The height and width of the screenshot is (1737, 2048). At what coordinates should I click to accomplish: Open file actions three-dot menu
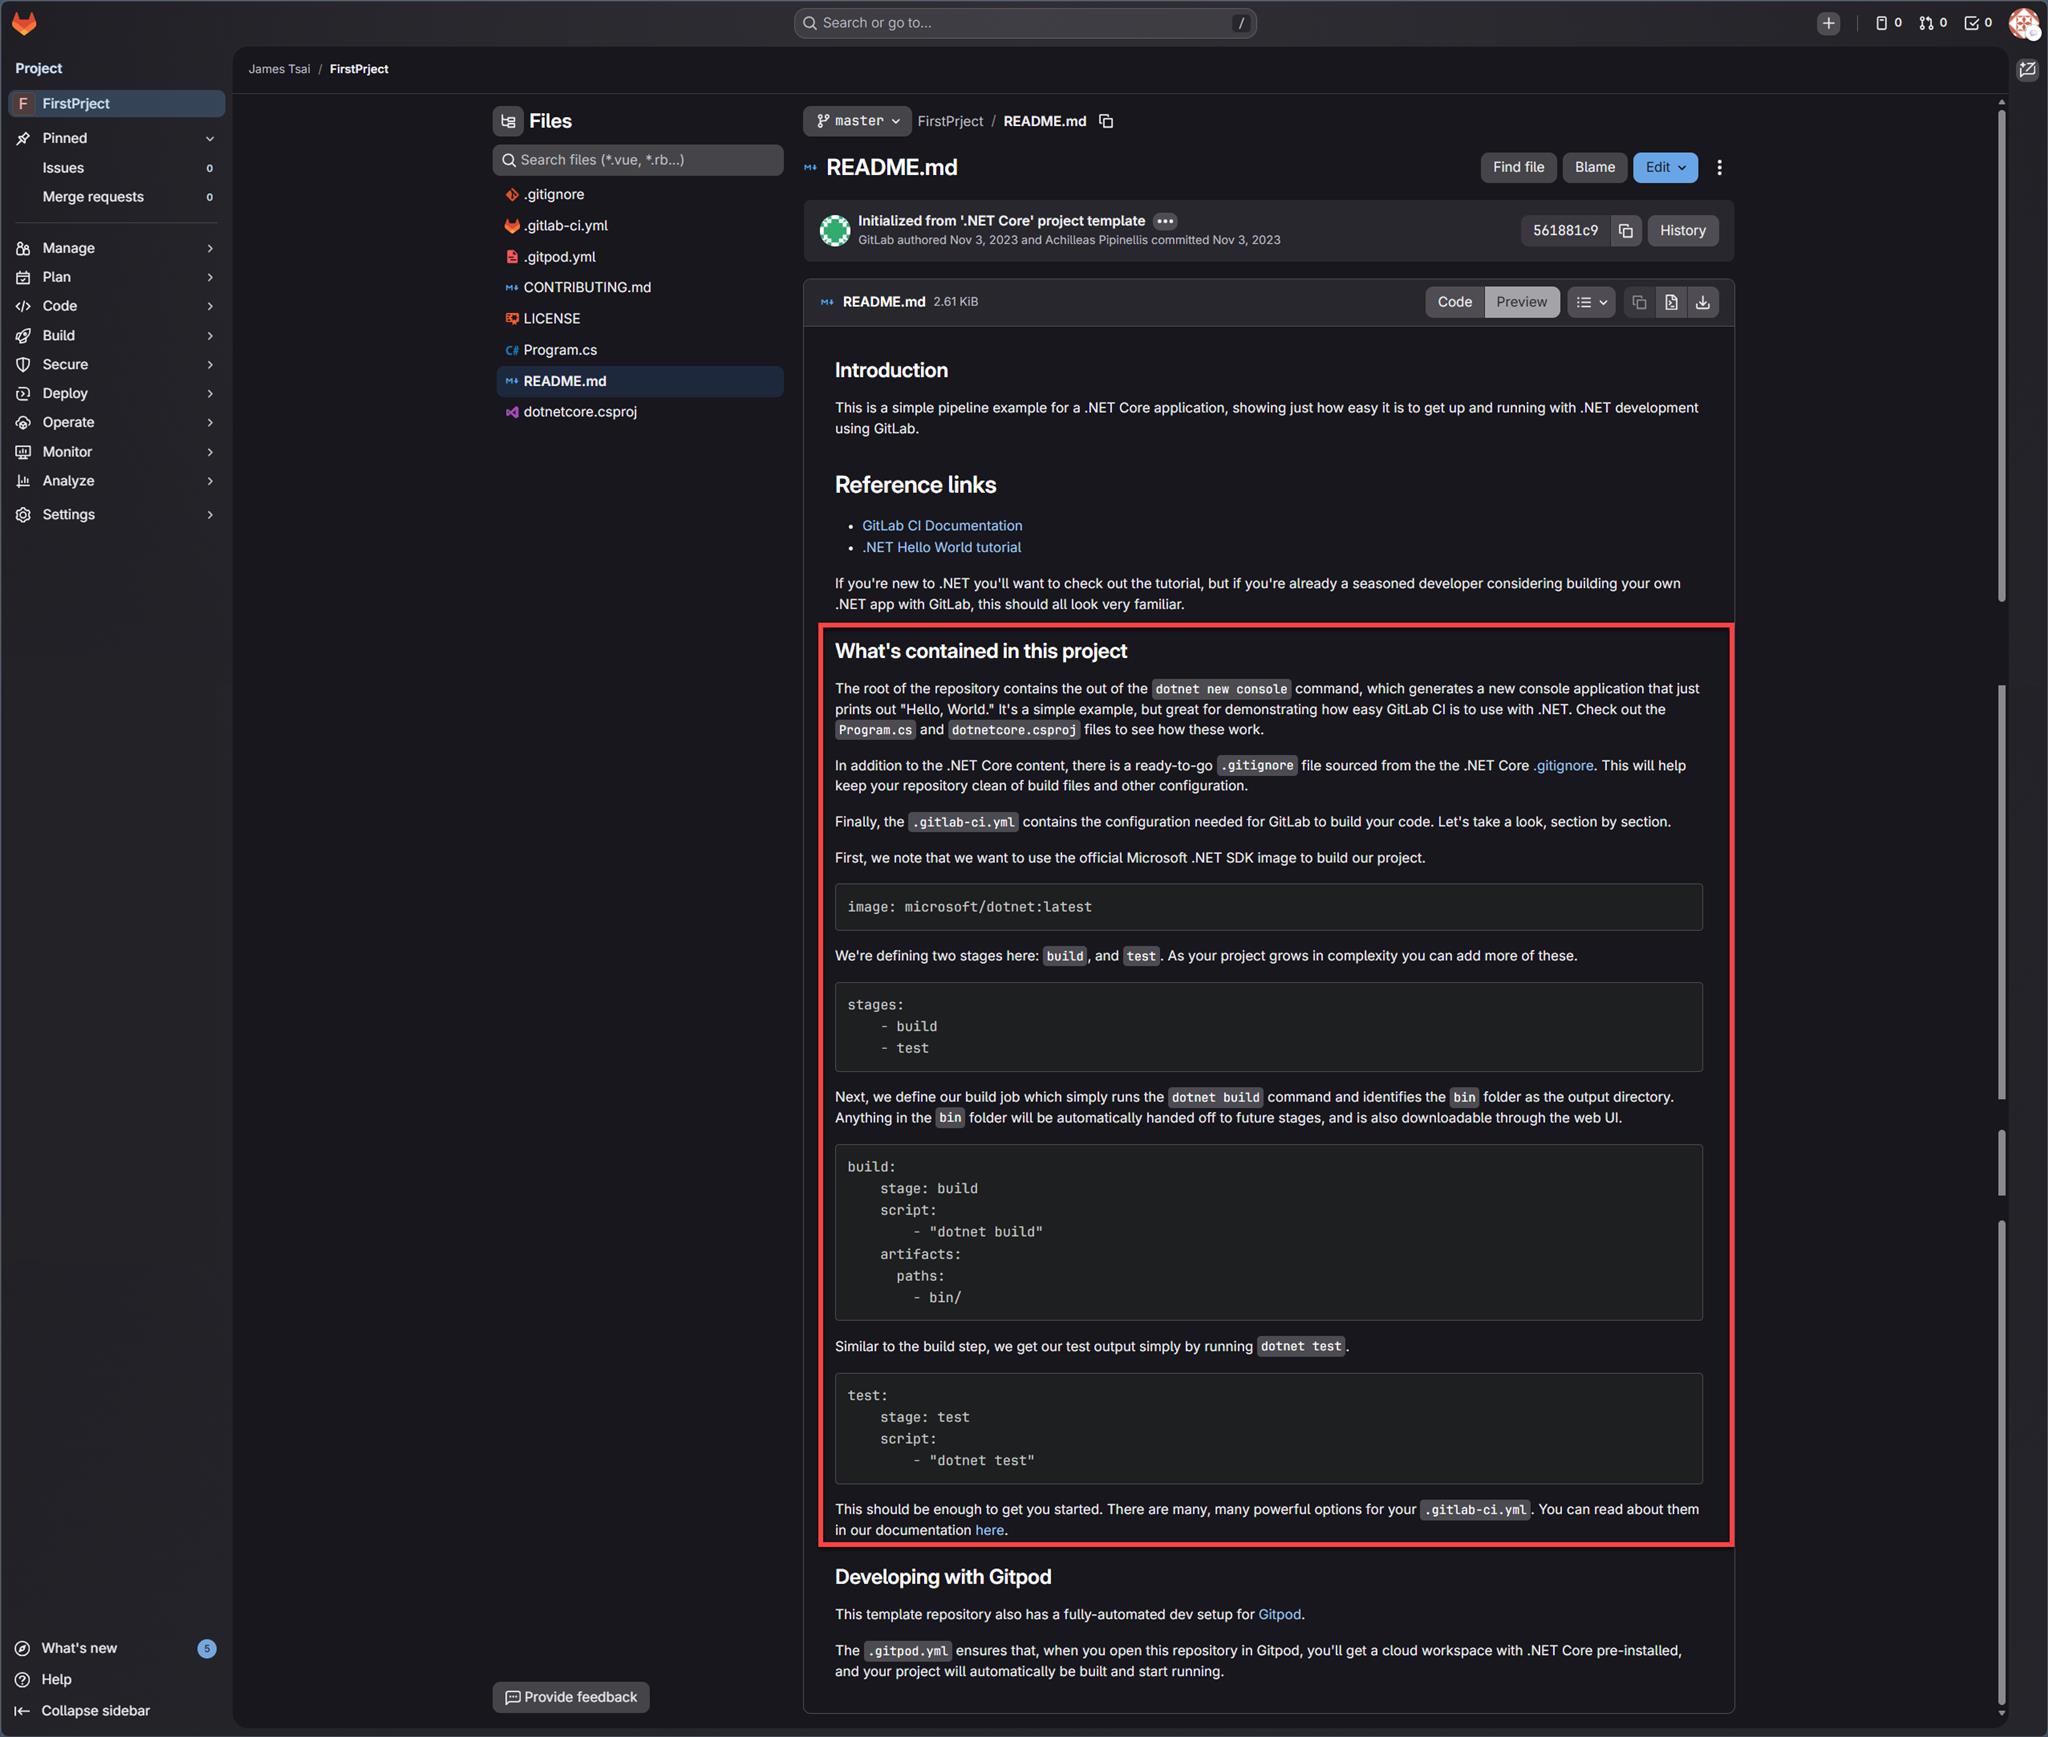(x=1719, y=168)
